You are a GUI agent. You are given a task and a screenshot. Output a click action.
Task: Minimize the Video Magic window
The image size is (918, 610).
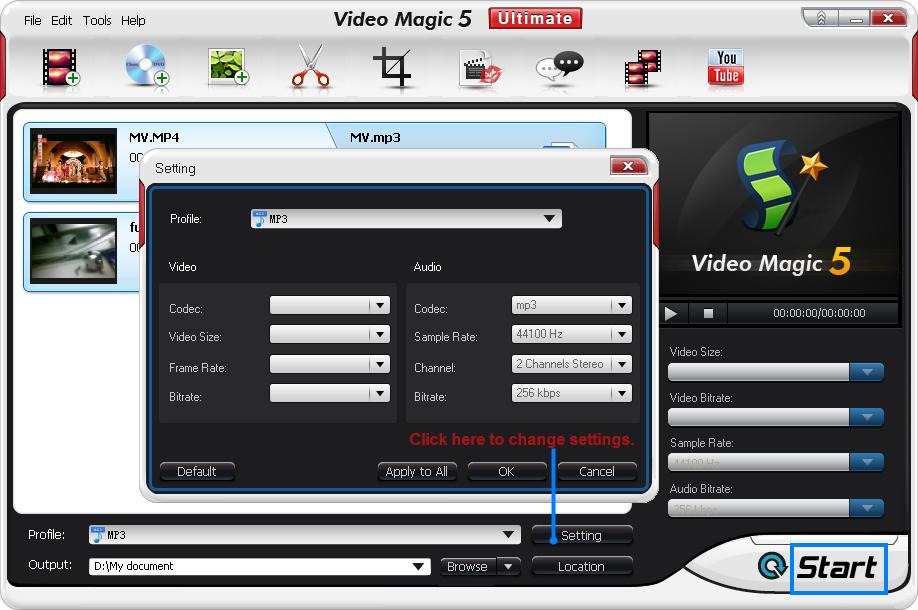click(856, 19)
